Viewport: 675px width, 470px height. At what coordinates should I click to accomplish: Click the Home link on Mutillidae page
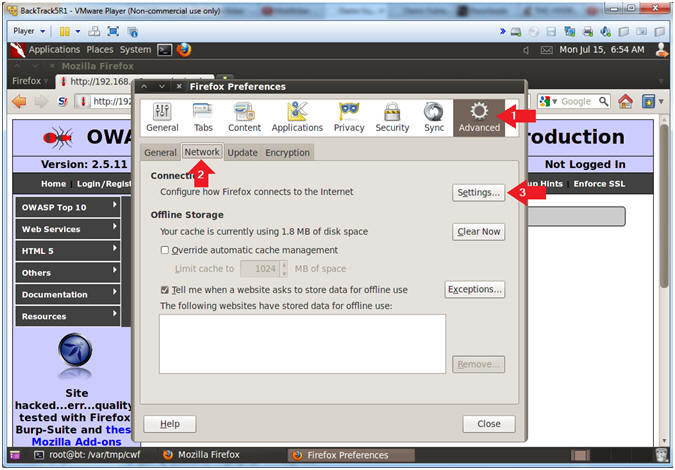53,184
